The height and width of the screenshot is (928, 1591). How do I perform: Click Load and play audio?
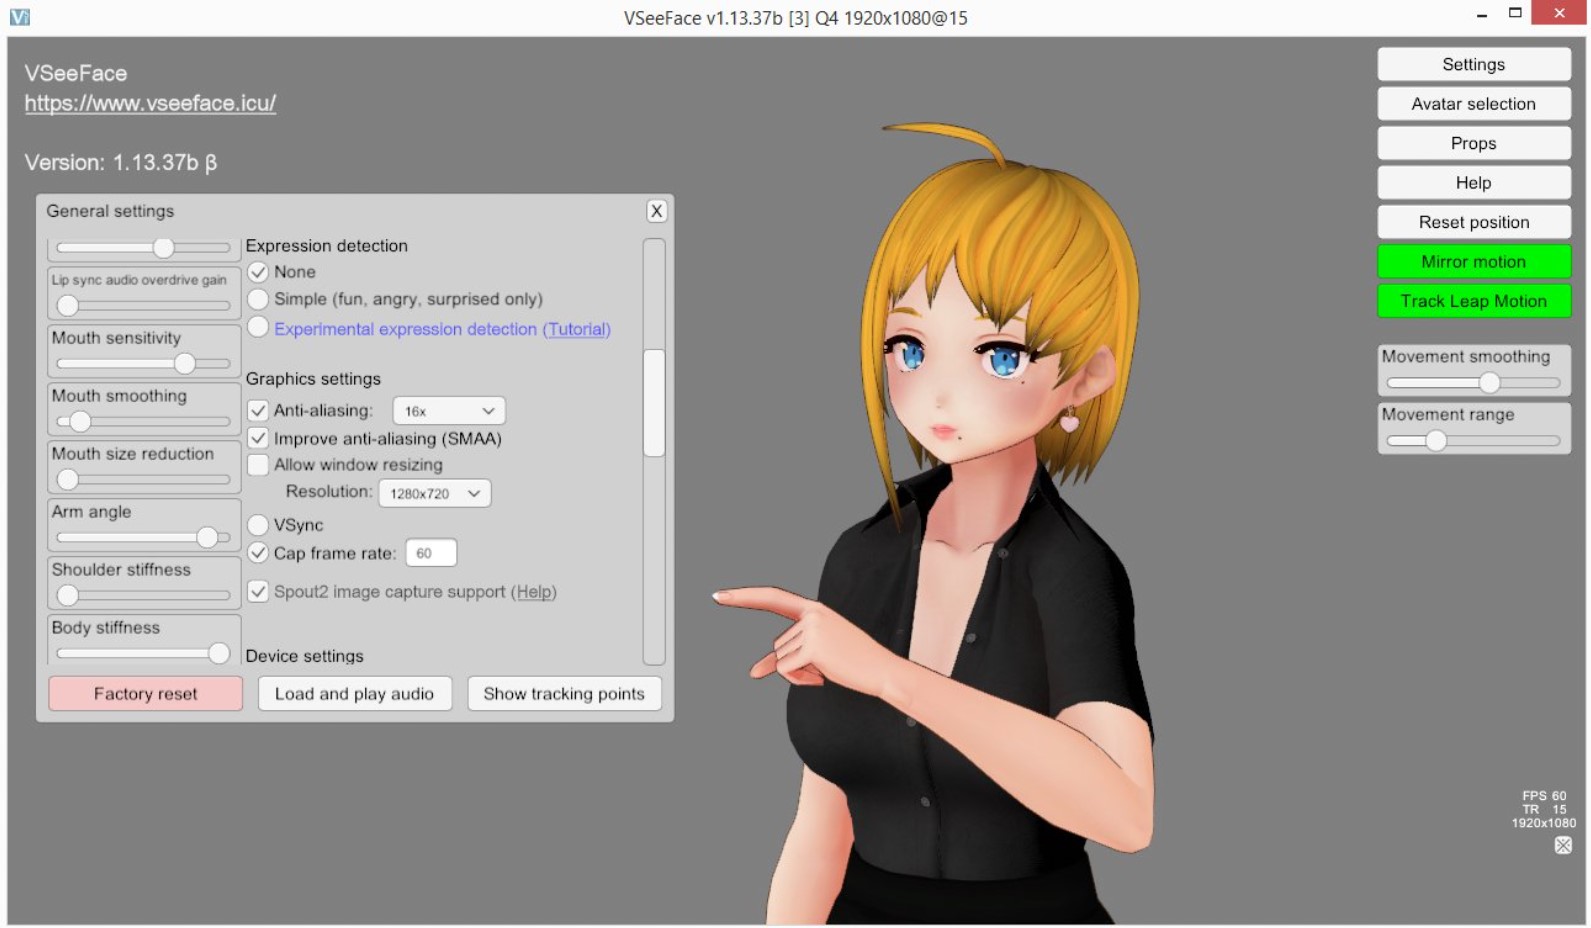point(354,694)
